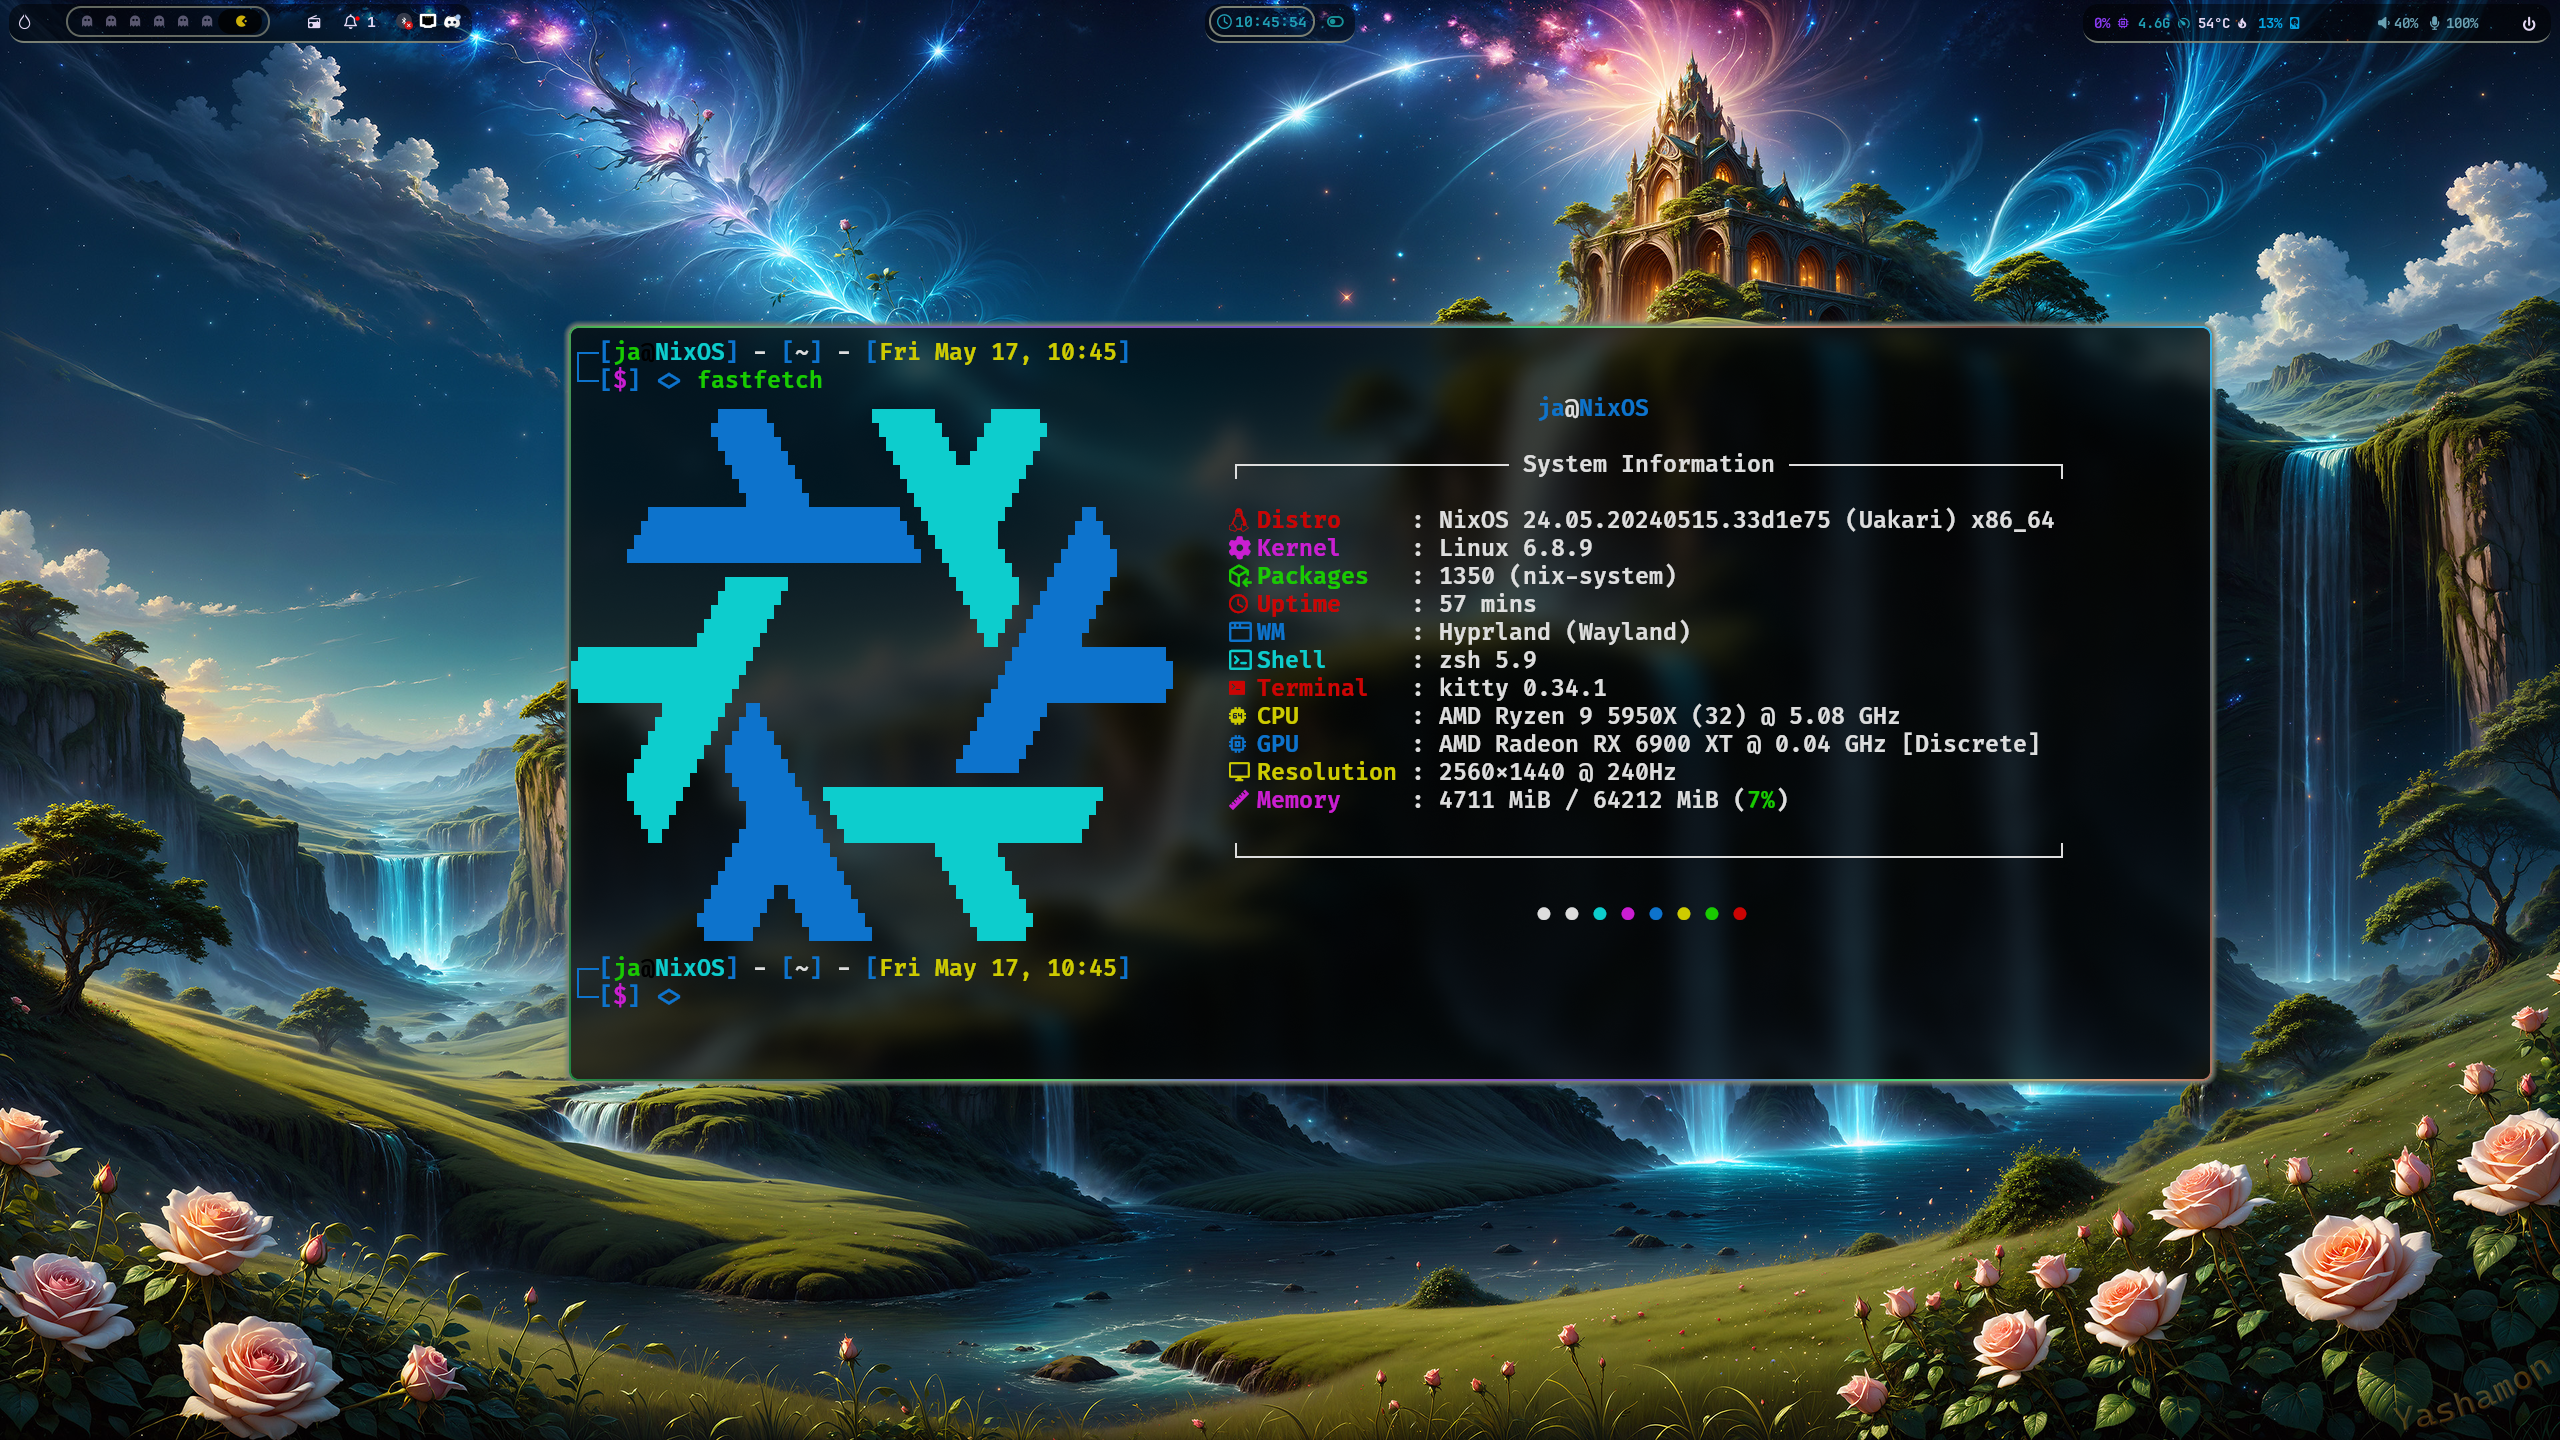The width and height of the screenshot is (2560, 1440).
Task: Switch to the first ghost workspace
Action: pos(87,22)
